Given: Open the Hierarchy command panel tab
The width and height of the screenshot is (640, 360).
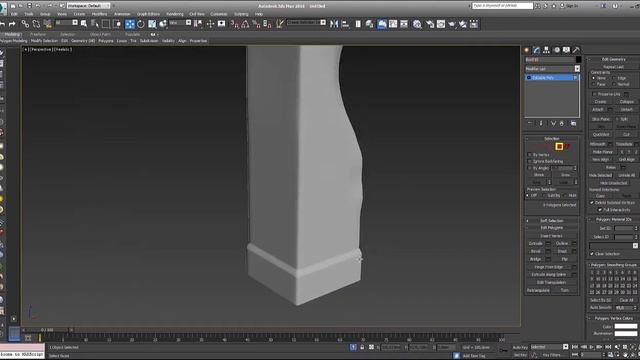Looking at the screenshot, I should 547,50.
